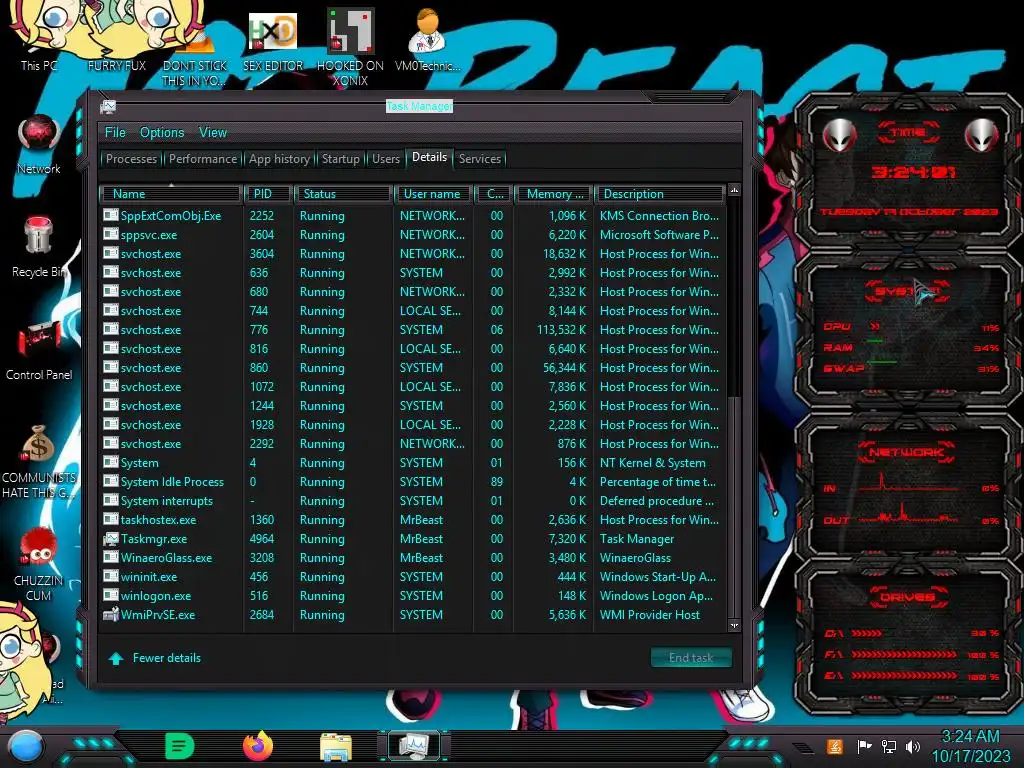Click the End task button
Screen dimensions: 1024x768
coord(691,658)
